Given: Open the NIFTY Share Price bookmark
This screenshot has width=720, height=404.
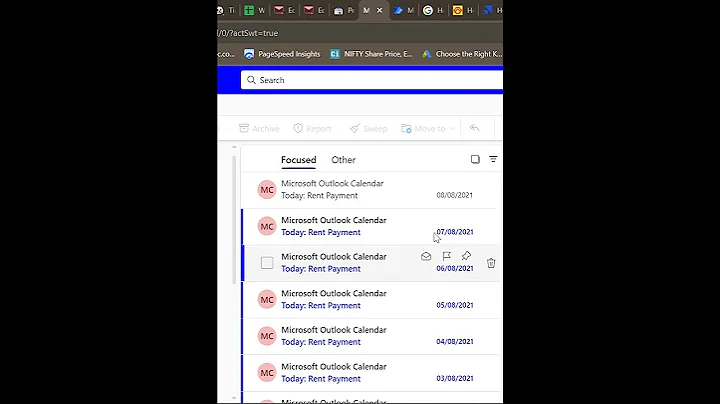Looking at the screenshot, I should tap(371, 54).
